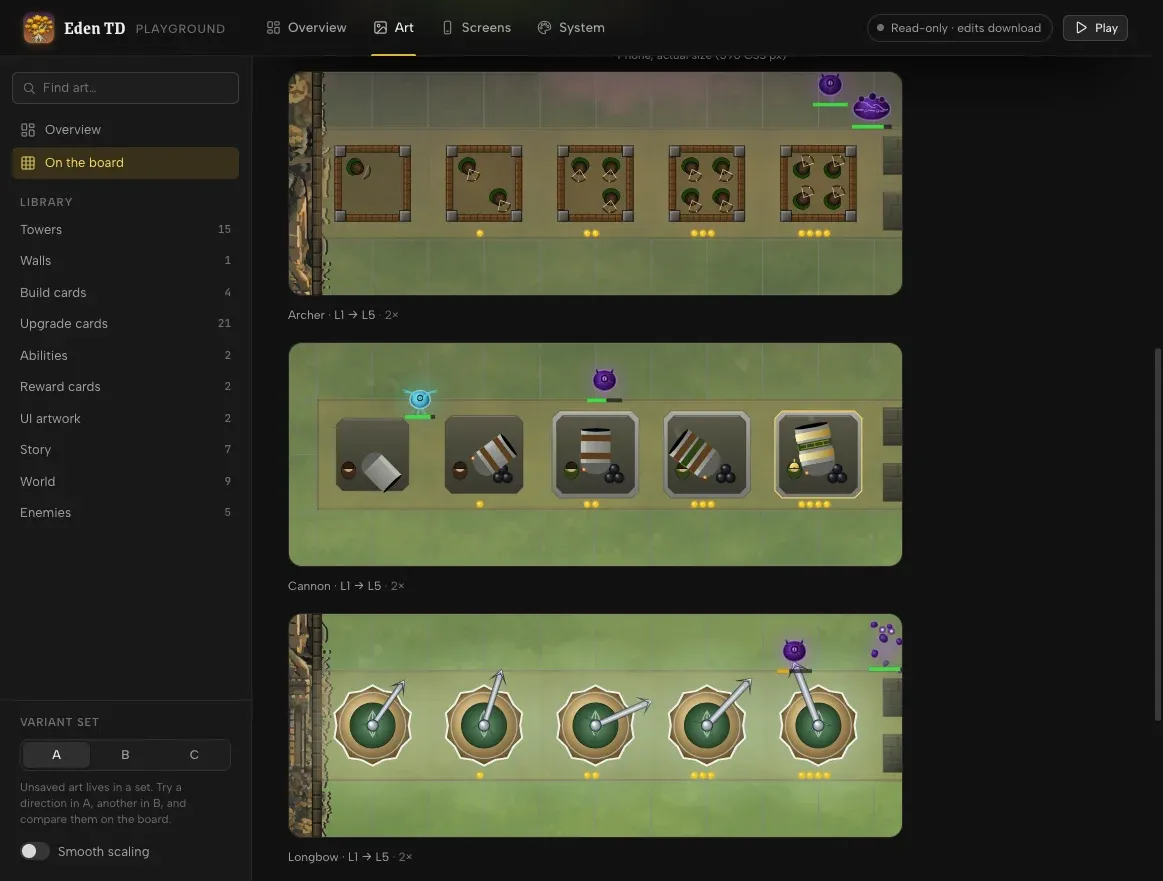The image size is (1163, 881).
Task: Open the Overview tab in top navigation
Action: 306,27
